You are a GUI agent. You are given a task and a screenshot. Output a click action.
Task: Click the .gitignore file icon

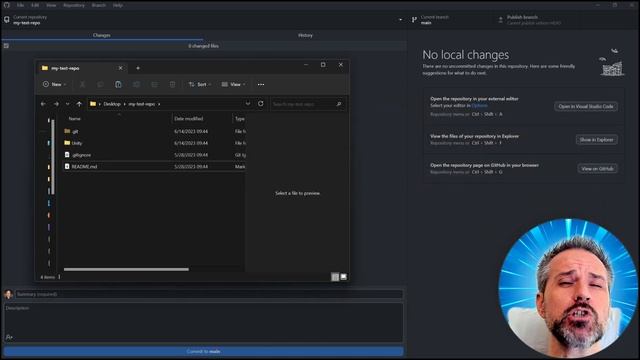click(67, 155)
